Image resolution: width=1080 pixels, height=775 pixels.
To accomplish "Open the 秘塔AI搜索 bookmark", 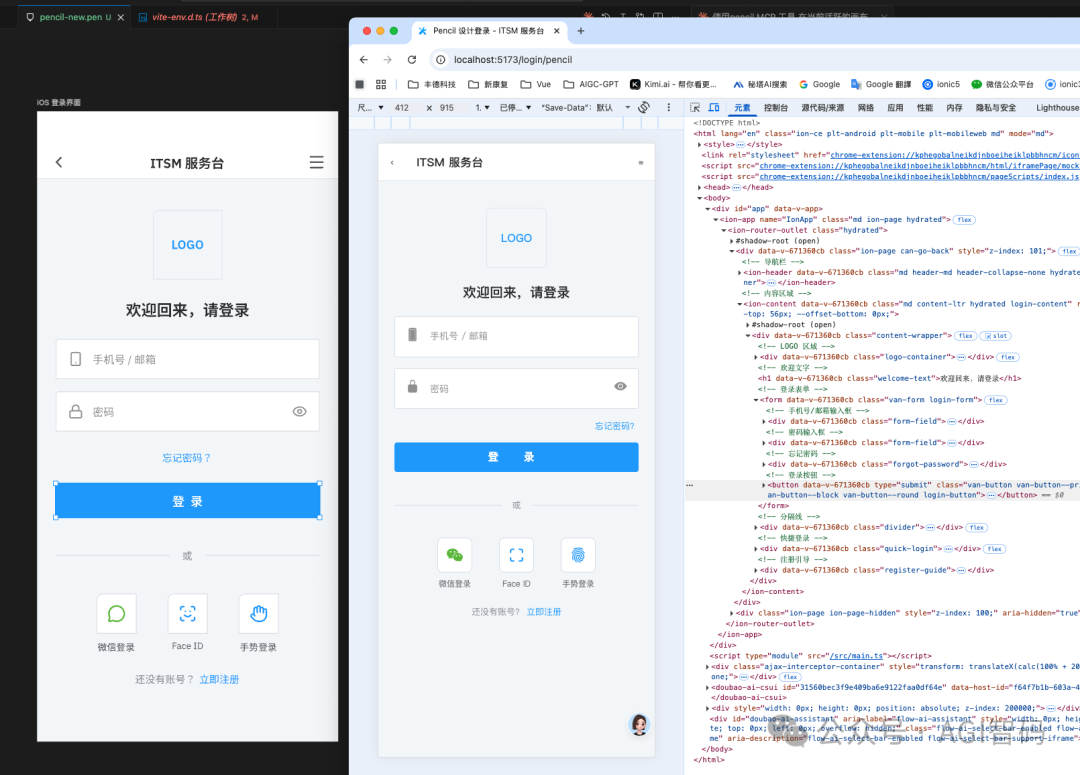I will (760, 84).
